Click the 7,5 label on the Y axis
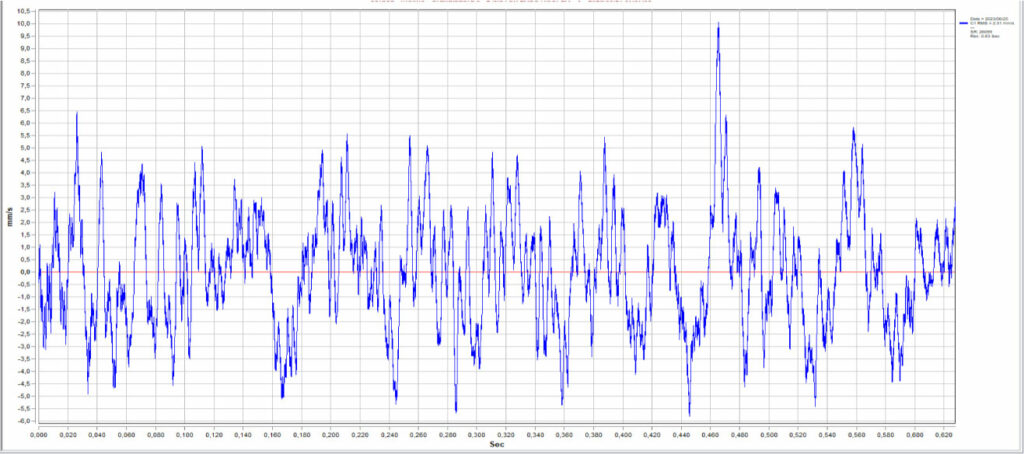1024x454 pixels. pos(25,86)
